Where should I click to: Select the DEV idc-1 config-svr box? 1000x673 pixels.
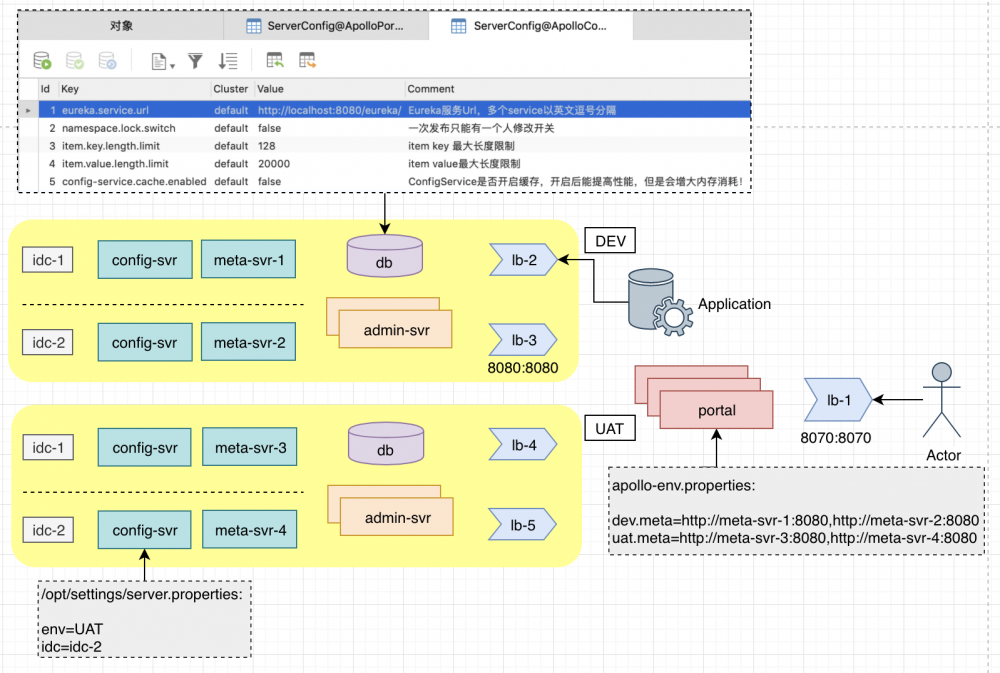point(145,260)
